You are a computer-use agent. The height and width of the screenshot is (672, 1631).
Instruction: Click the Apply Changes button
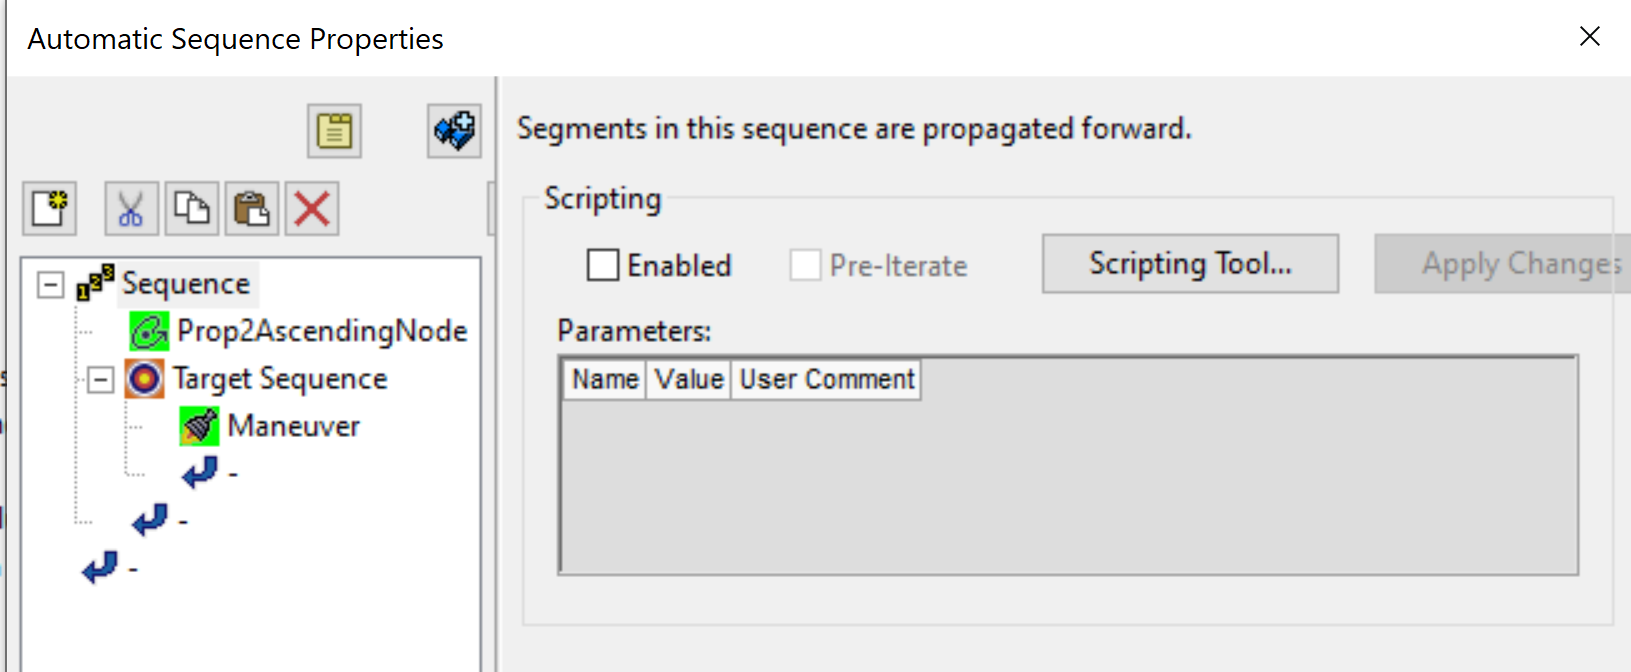click(1504, 264)
